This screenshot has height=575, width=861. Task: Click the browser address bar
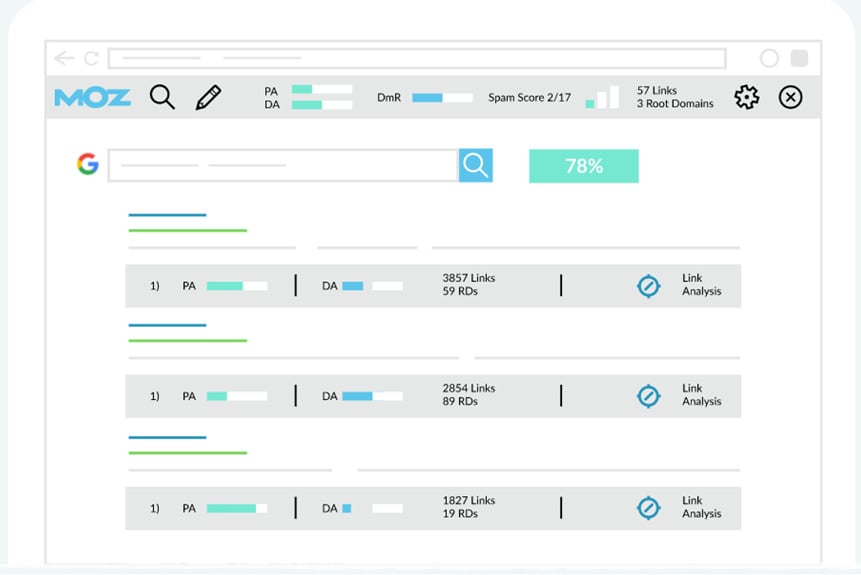tap(417, 58)
